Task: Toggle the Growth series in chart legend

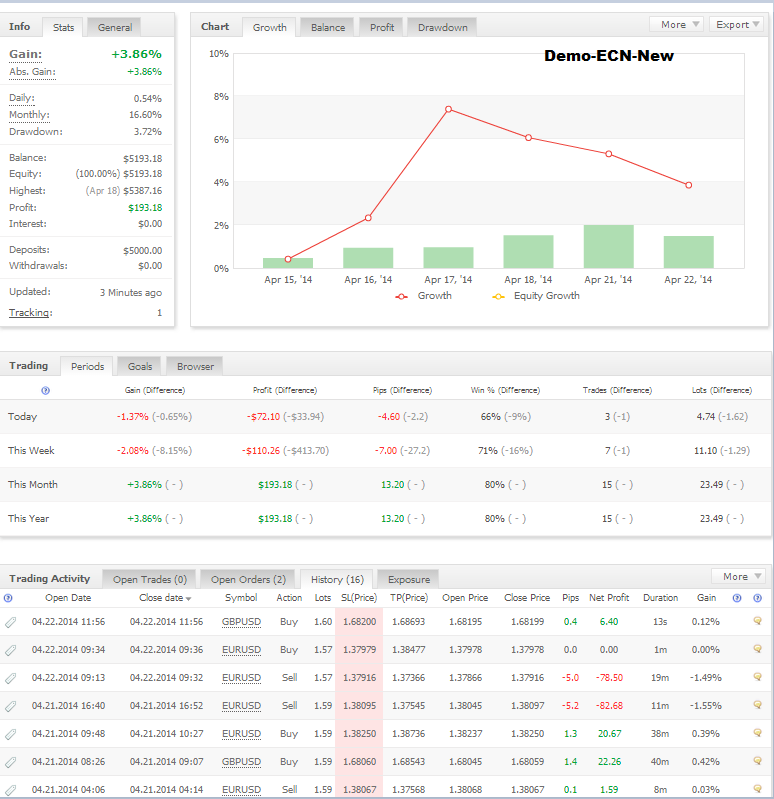Action: (423, 296)
